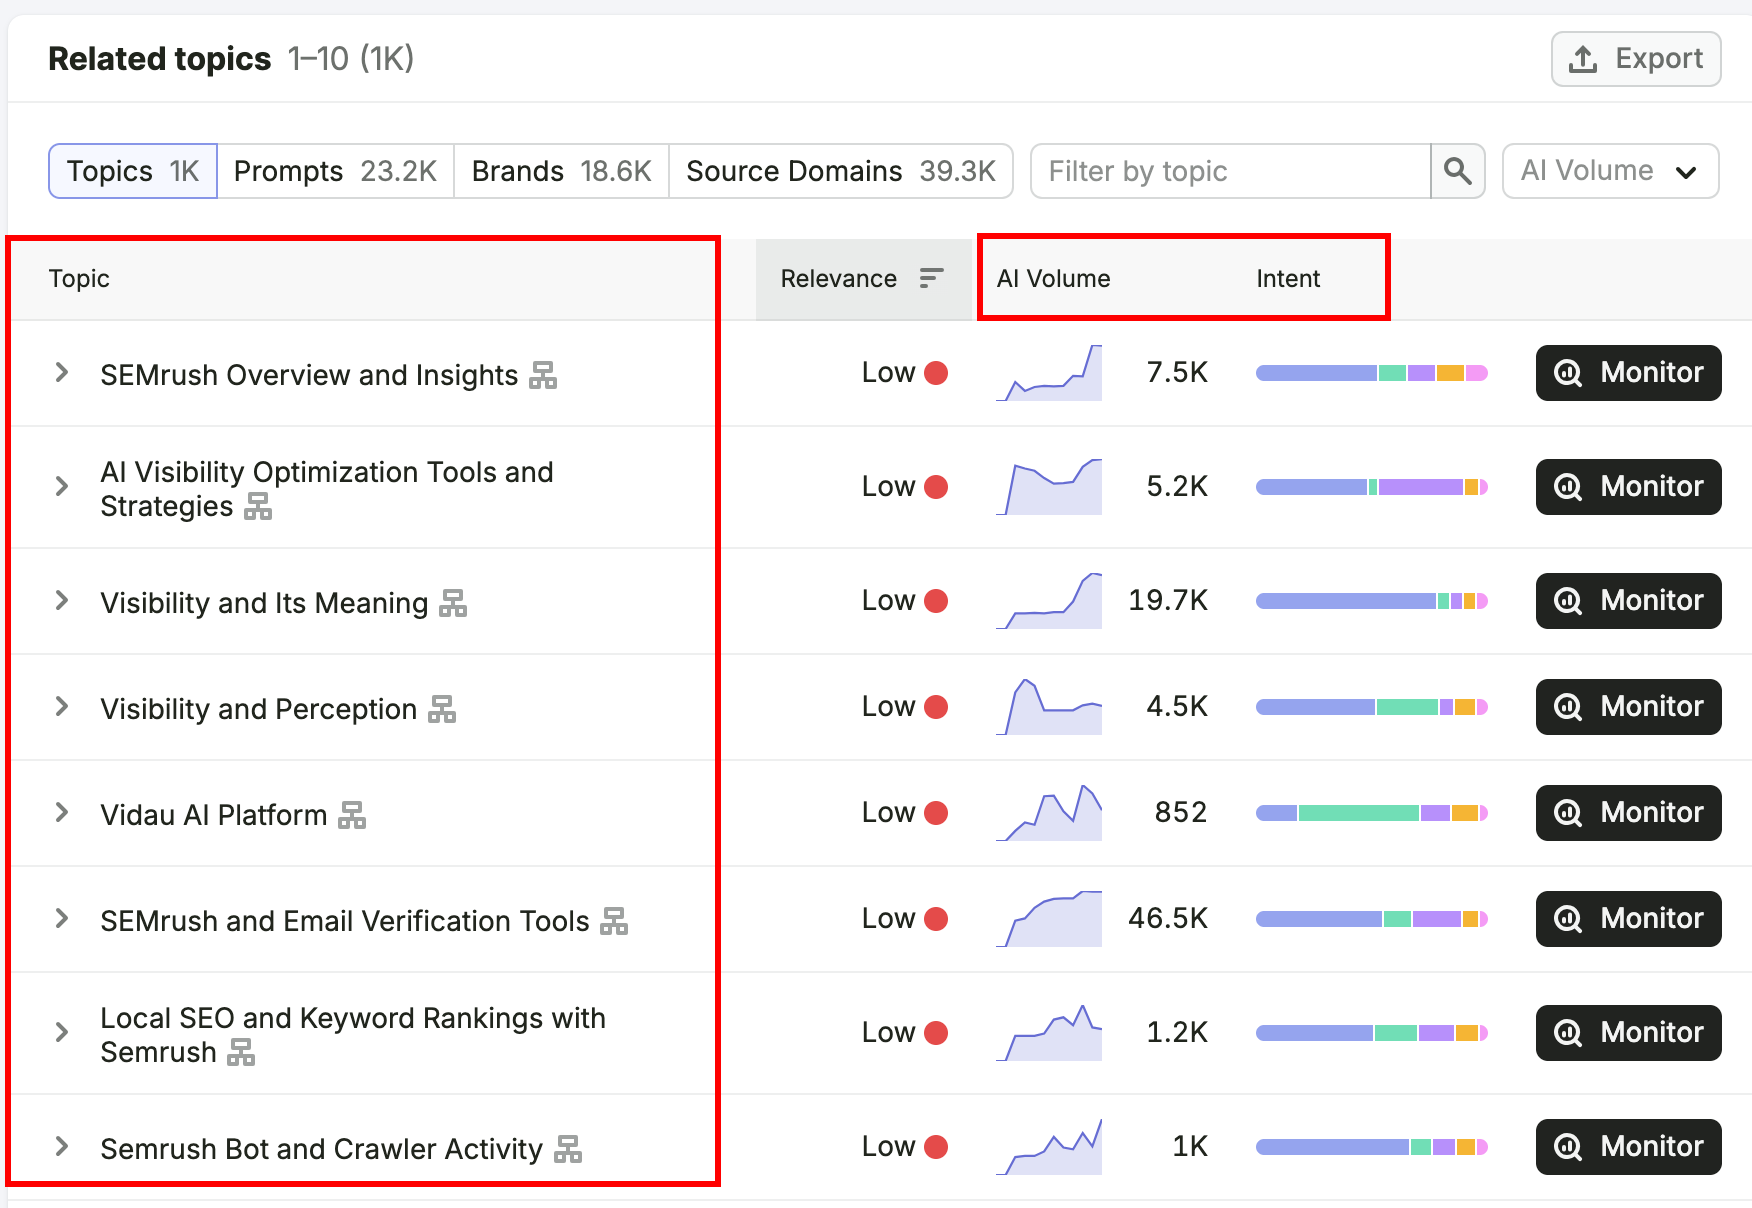Click the 852 volume value
1752x1208 pixels.
tap(1181, 813)
